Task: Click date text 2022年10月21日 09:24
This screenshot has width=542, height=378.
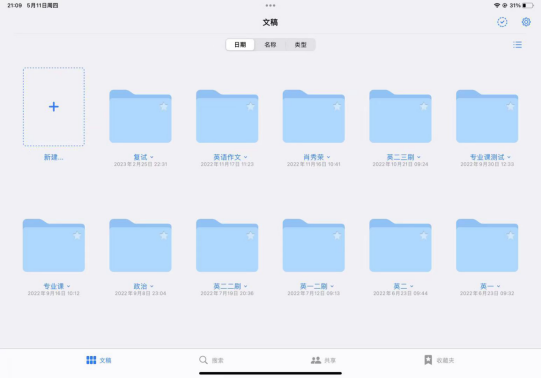Action: pos(400,164)
